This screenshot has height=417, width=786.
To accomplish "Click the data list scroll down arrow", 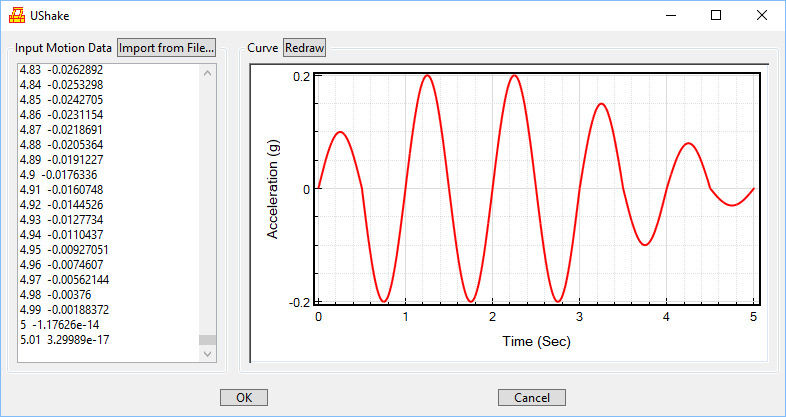I will click(208, 354).
